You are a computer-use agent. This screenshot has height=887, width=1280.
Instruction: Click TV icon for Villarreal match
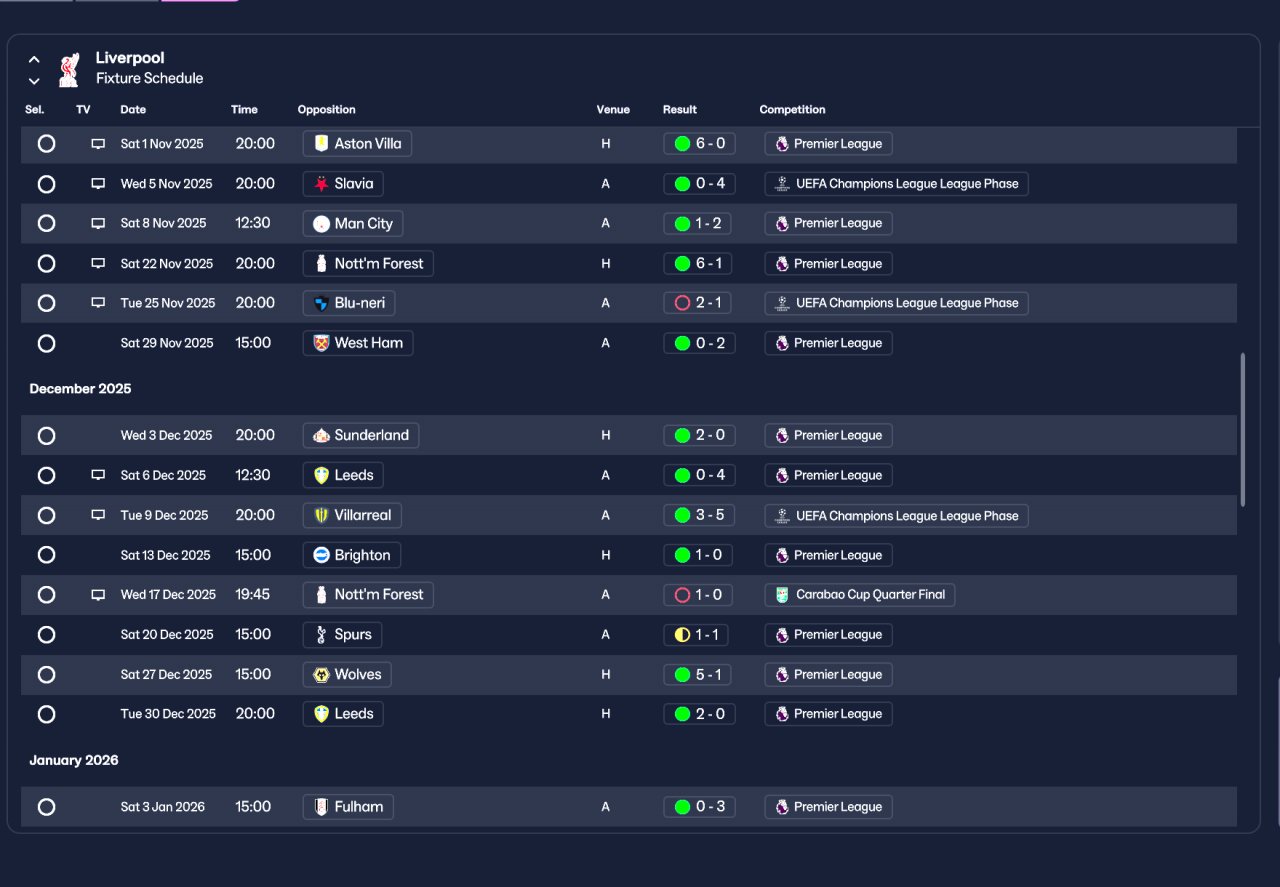(x=98, y=515)
